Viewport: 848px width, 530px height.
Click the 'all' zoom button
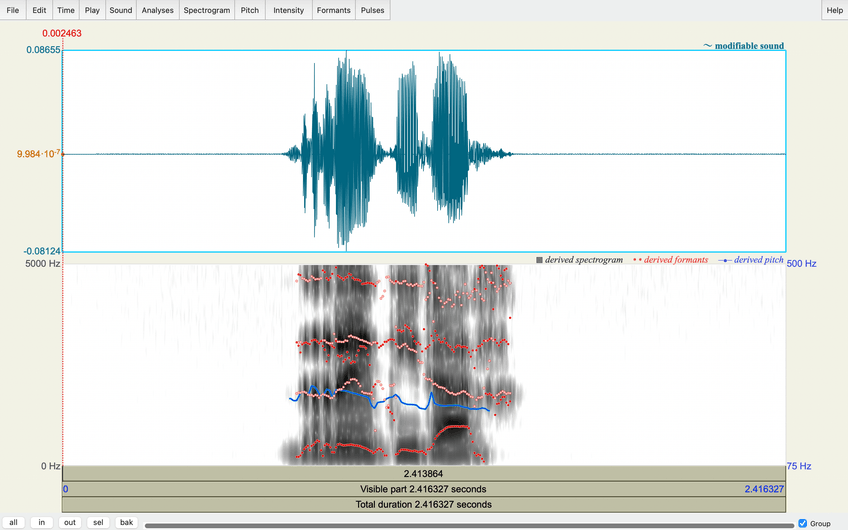pos(14,523)
